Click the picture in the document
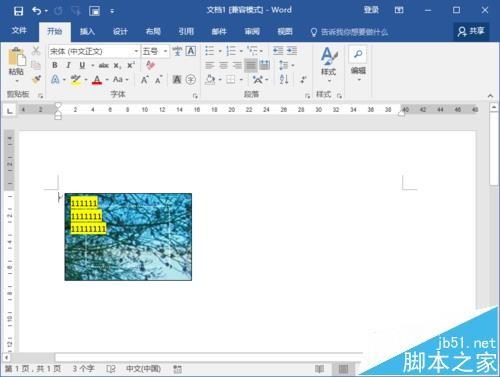This screenshot has width=500, height=377. pos(128,237)
